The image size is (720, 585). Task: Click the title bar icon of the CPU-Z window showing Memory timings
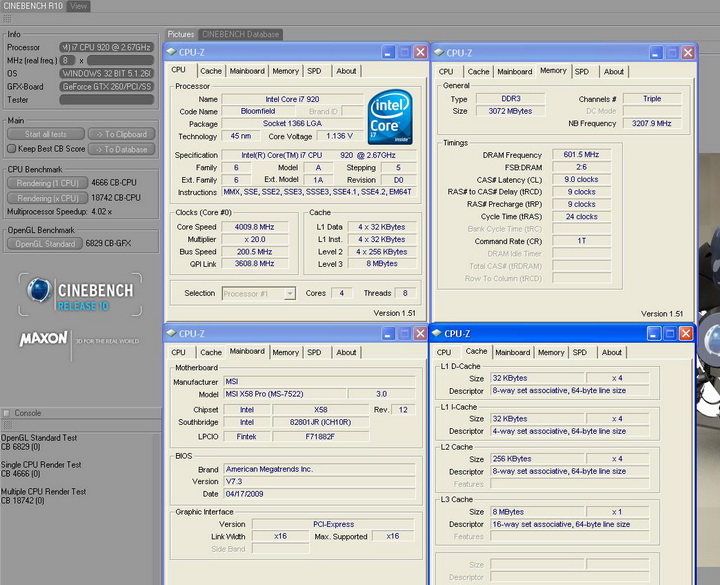(x=440, y=52)
